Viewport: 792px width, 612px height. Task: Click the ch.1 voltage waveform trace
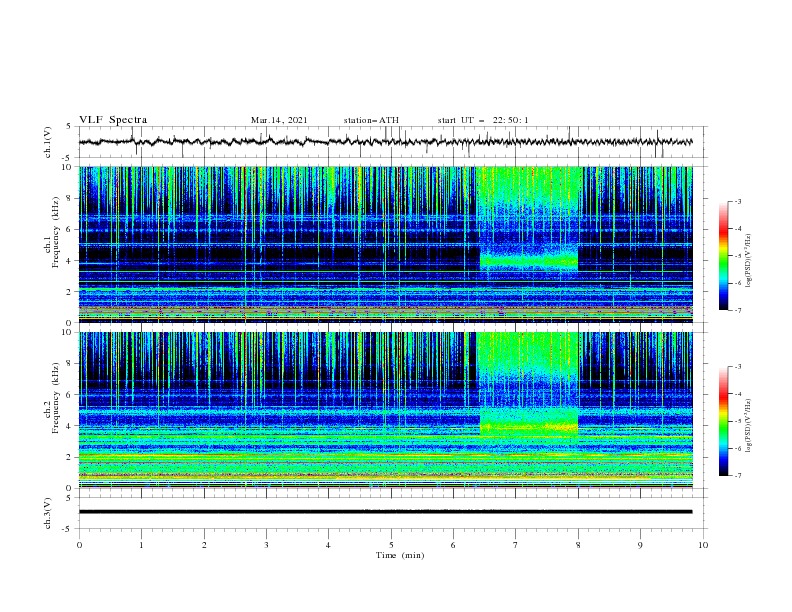(385, 142)
